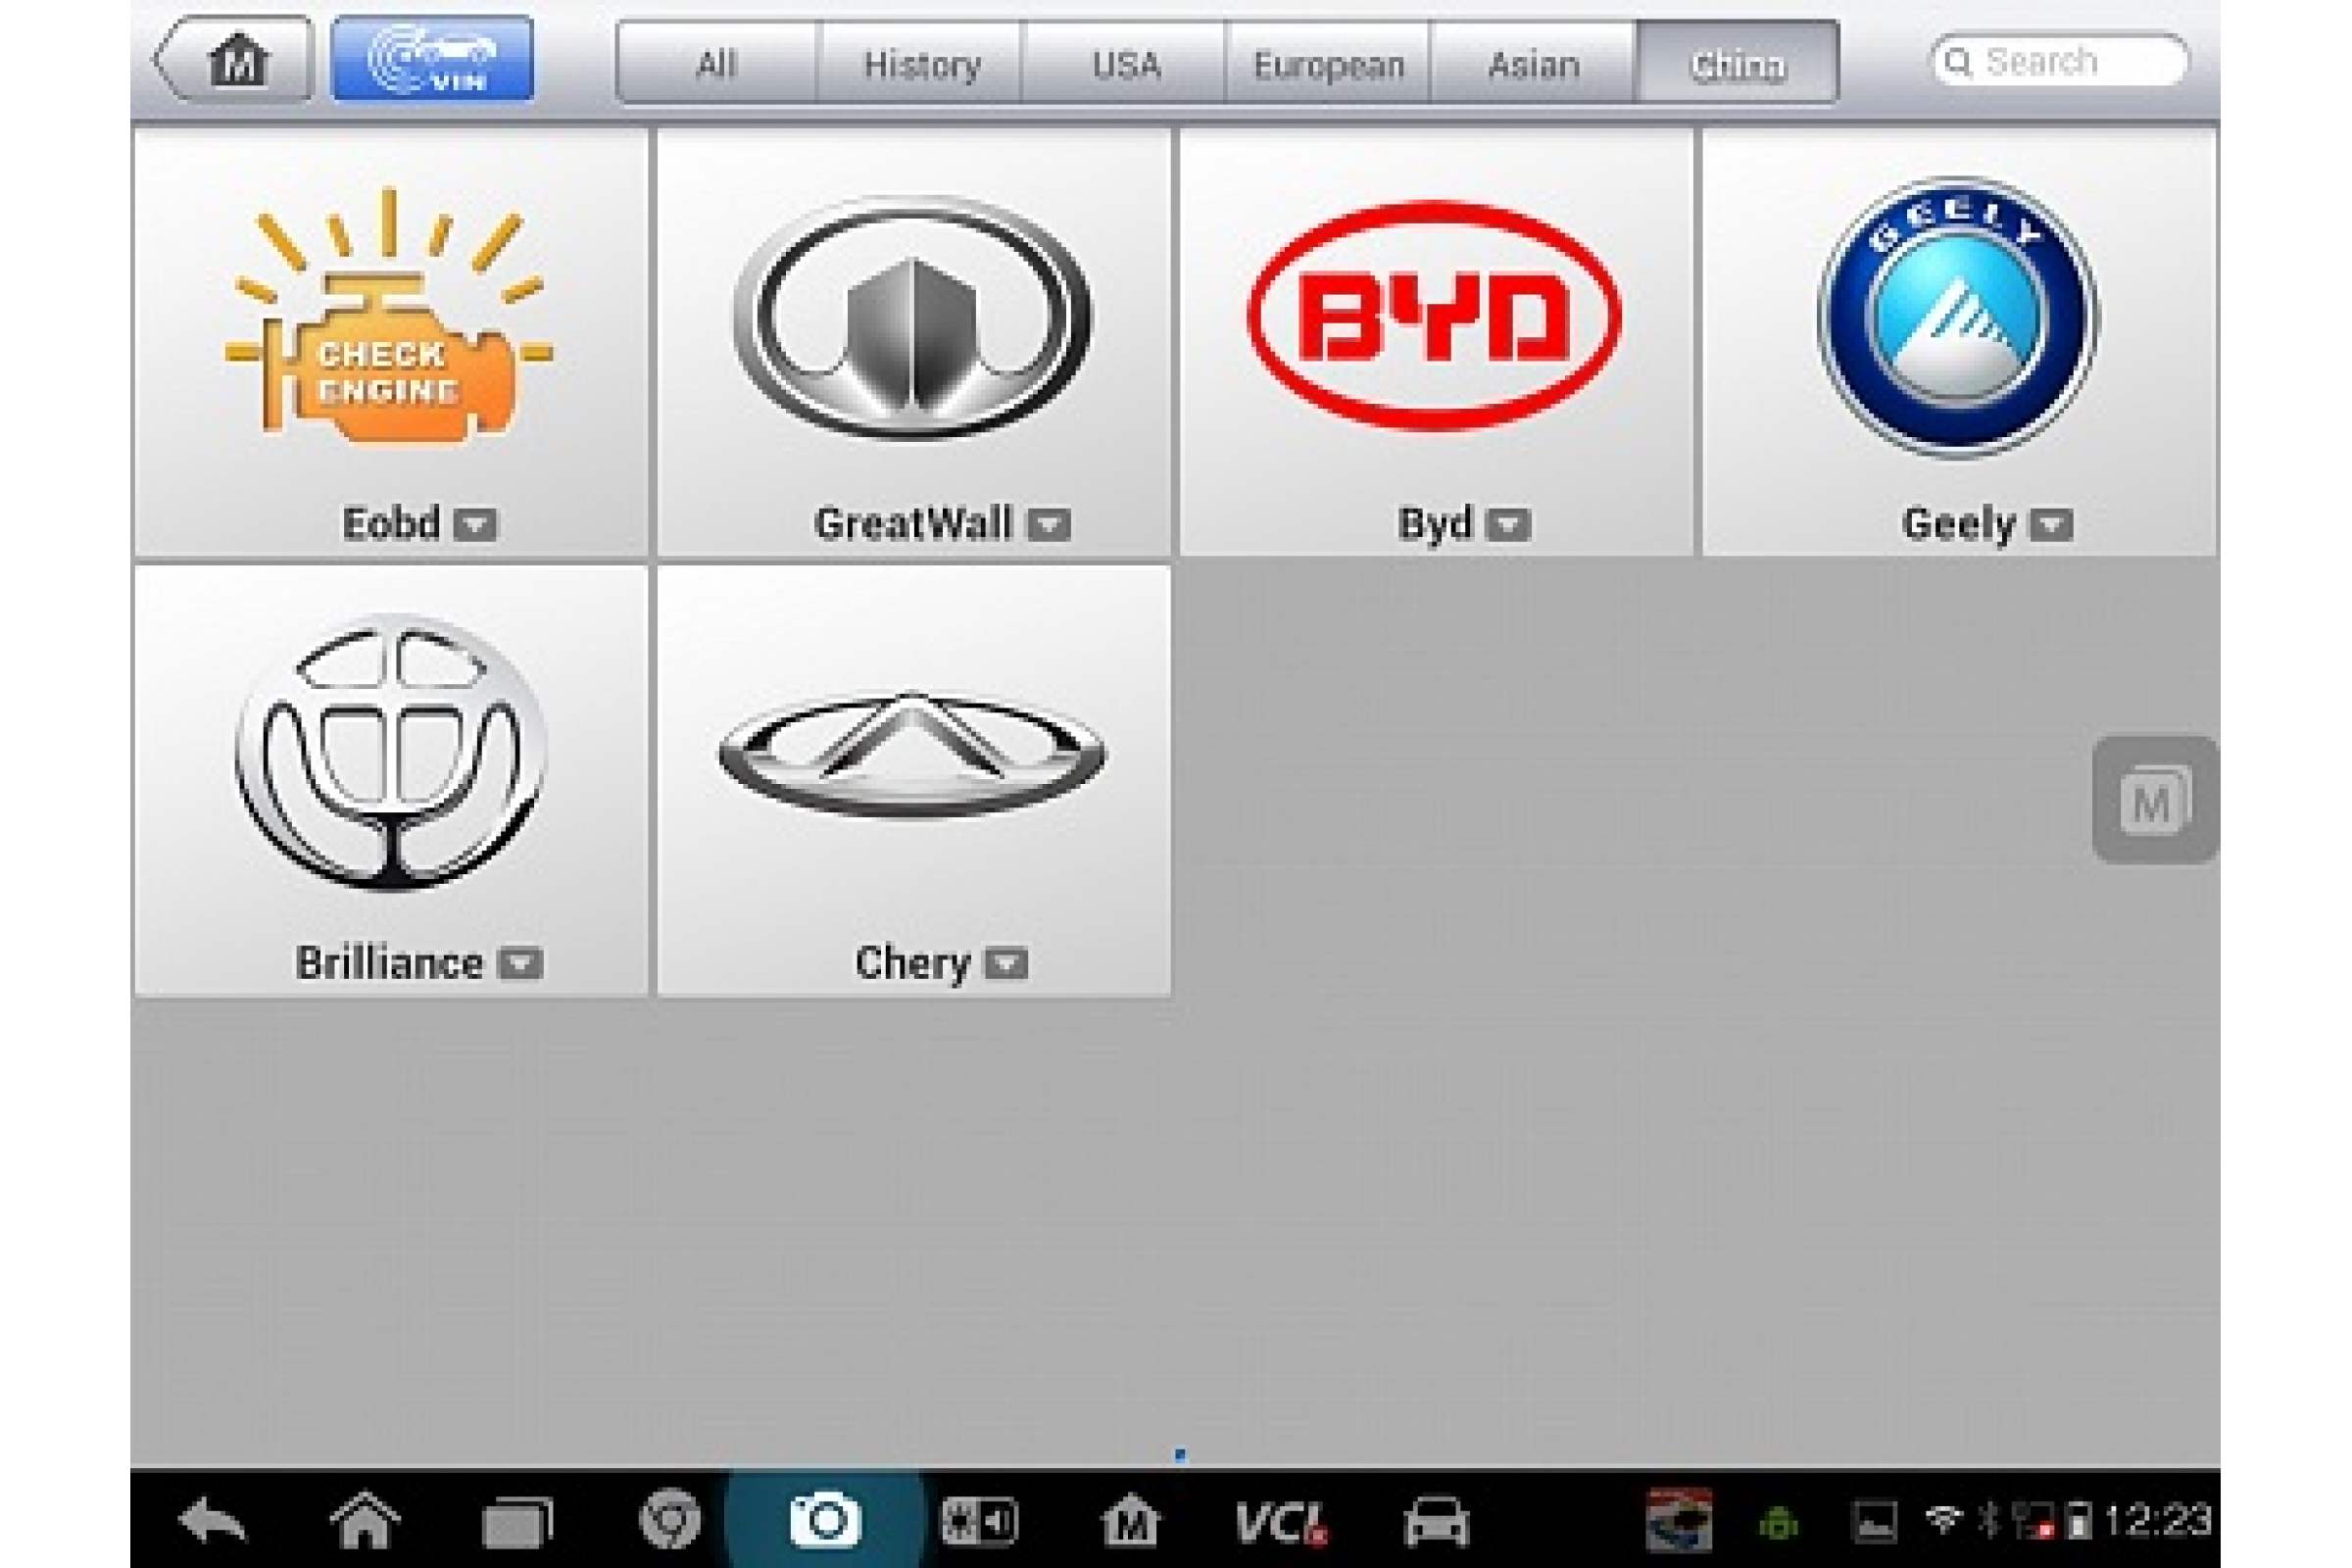
Task: Click the Chery label text
Action: pyautogui.click(x=912, y=965)
